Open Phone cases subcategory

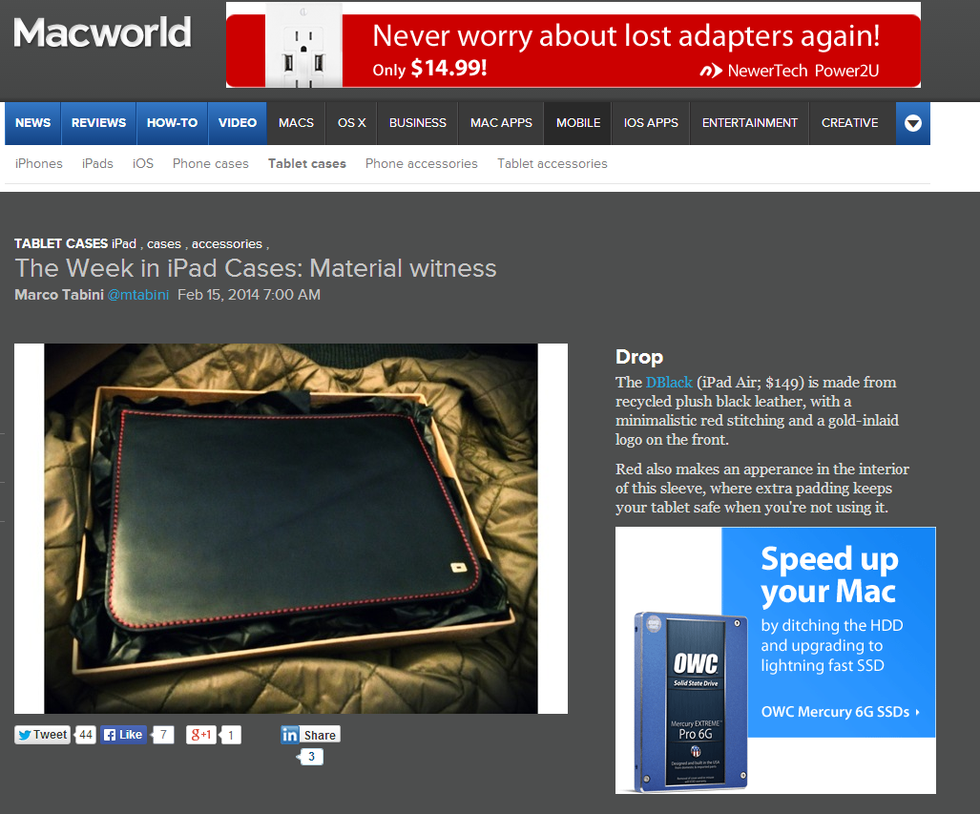point(211,164)
